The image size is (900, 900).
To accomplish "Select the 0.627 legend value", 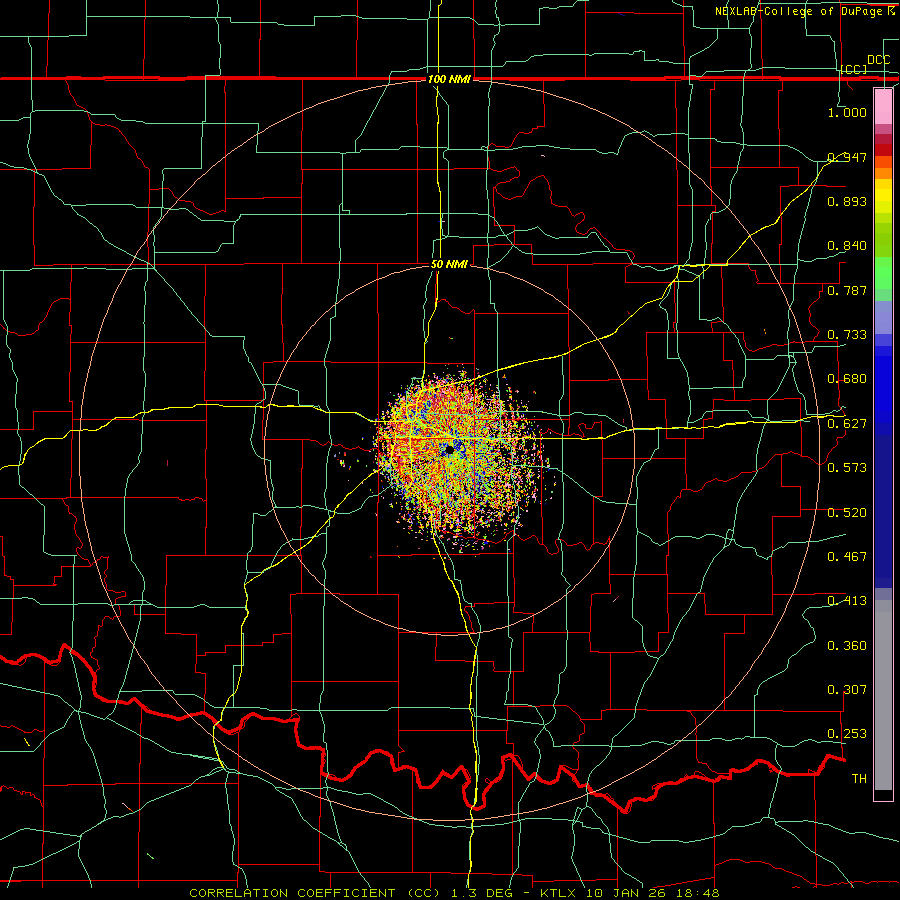I will [847, 424].
